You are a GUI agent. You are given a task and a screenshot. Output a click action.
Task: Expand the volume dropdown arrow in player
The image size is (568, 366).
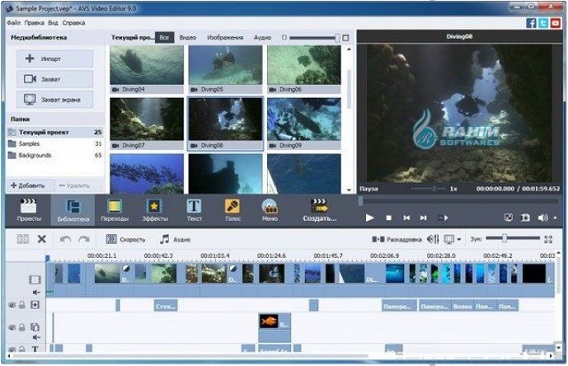[x=555, y=217]
